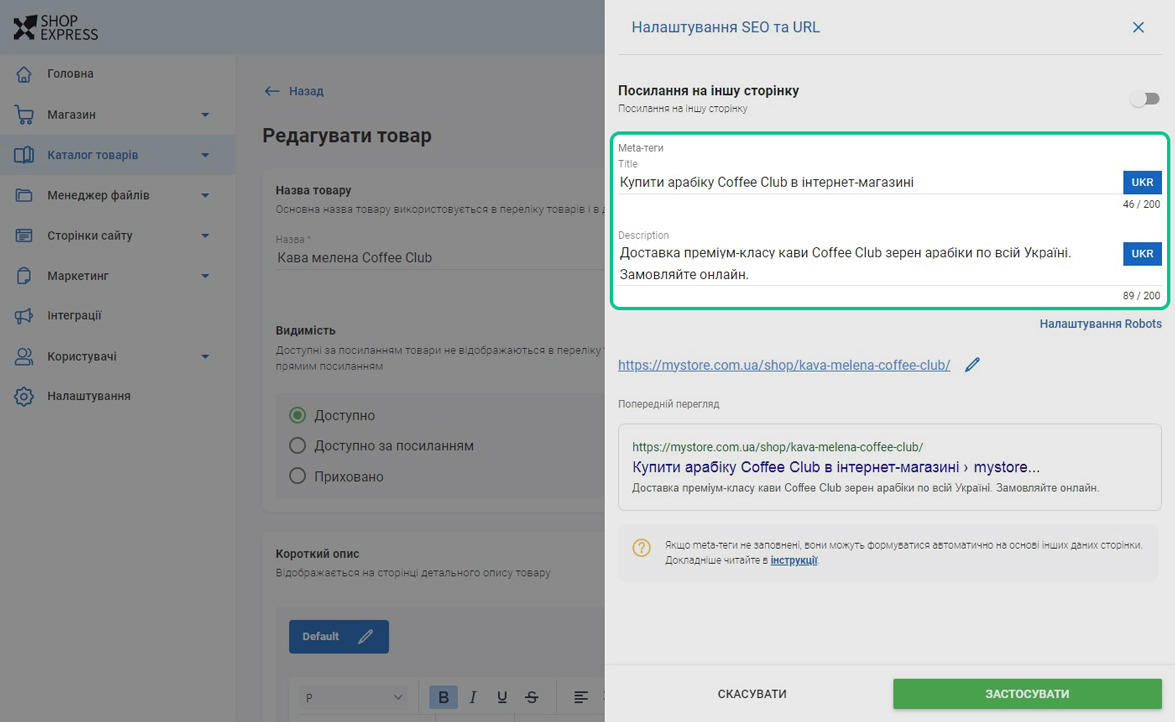
Task: Toggle strikethrough formatting in editor
Action: click(531, 697)
